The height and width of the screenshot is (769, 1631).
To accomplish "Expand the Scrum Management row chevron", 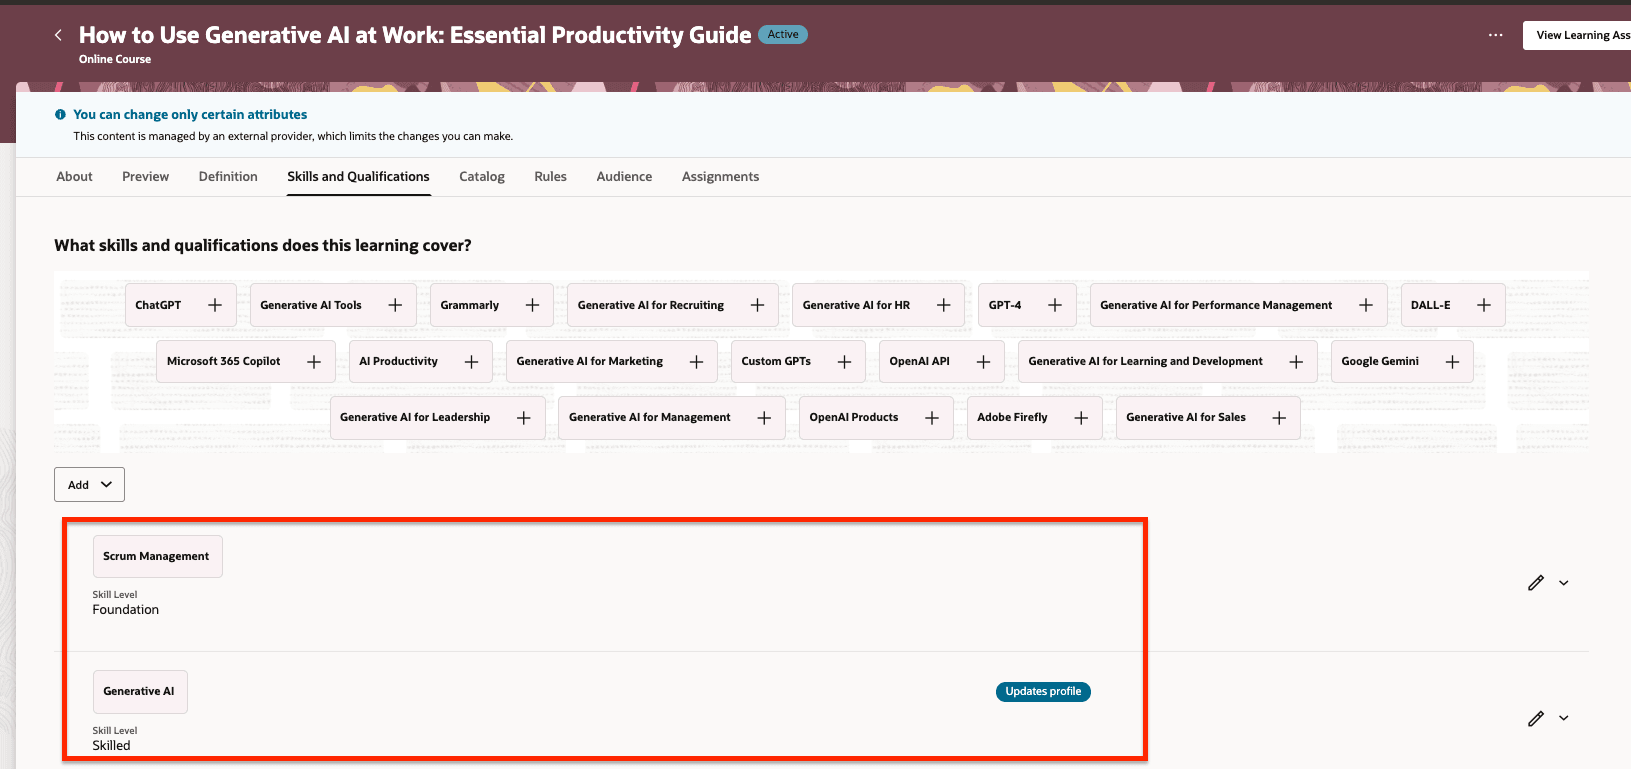I will point(1564,583).
